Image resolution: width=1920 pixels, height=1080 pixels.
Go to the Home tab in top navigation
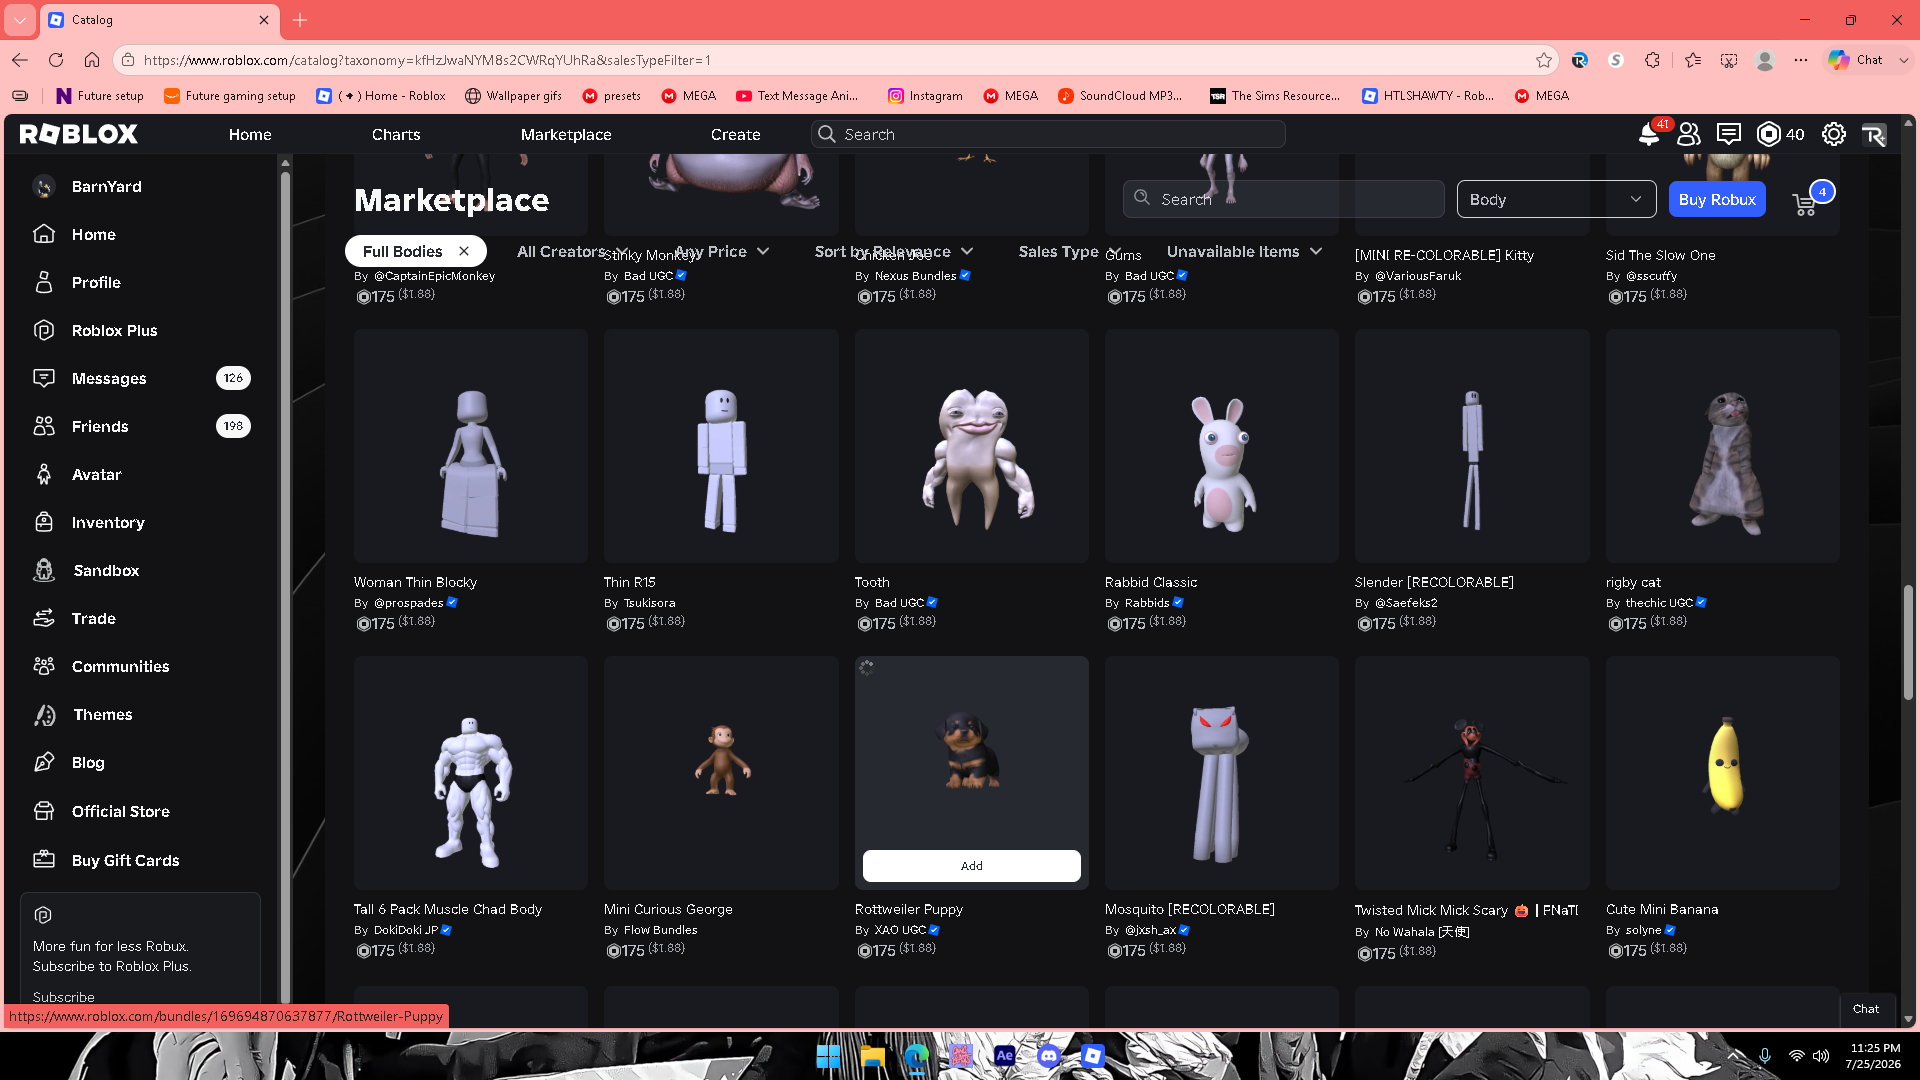(250, 134)
